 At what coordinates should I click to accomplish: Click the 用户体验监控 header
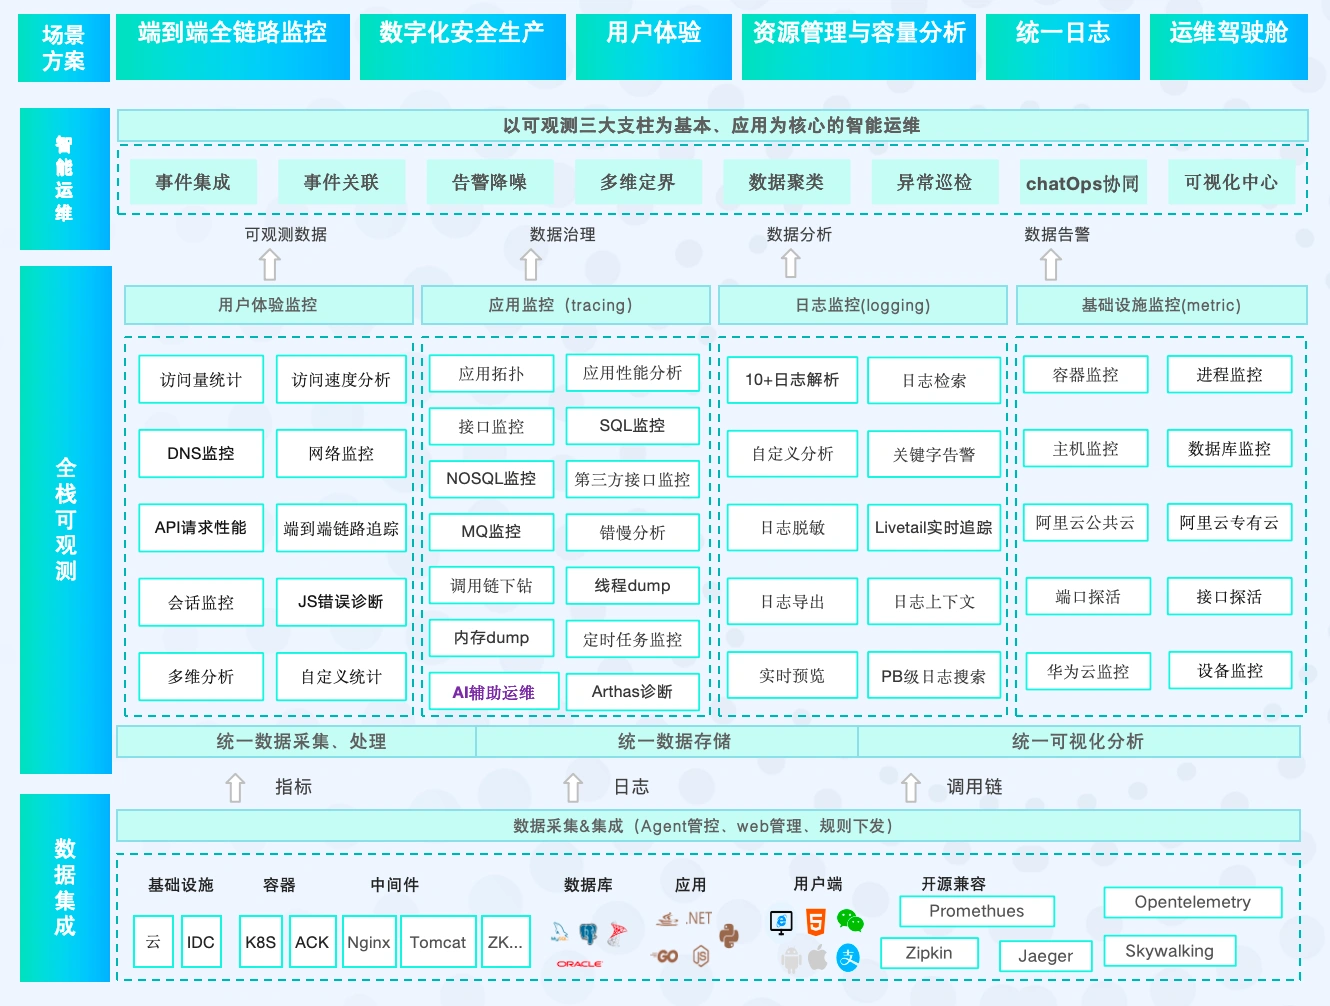pos(268,305)
